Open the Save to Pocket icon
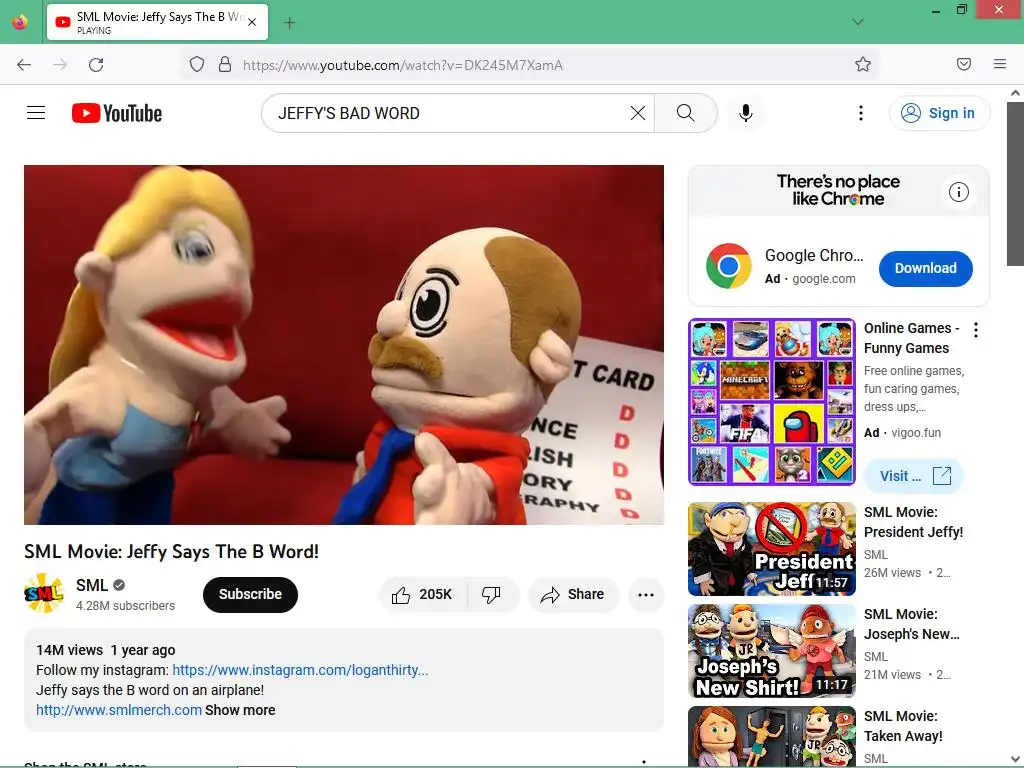The width and height of the screenshot is (1024, 768). (x=964, y=64)
